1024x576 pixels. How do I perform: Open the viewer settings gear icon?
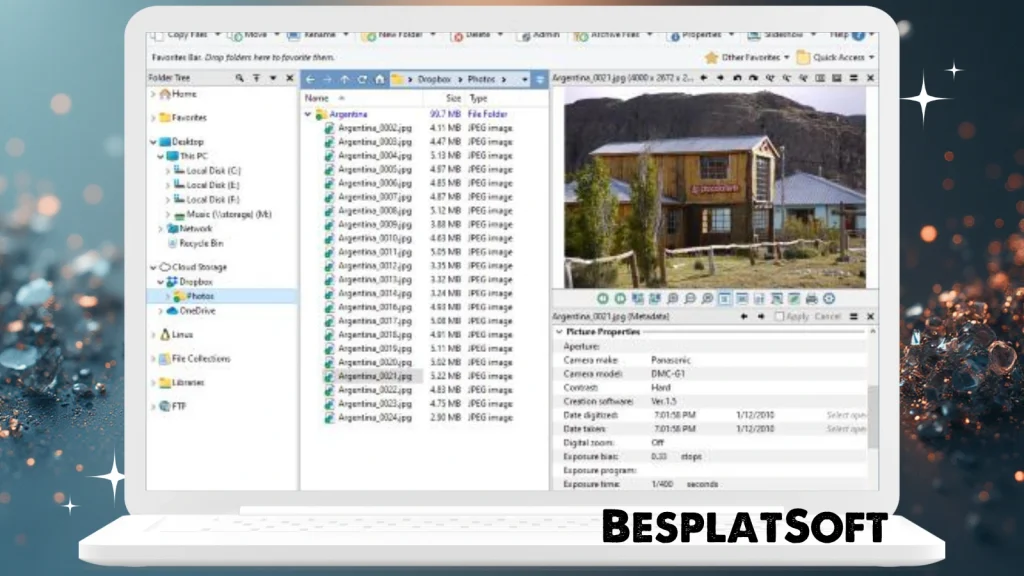829,298
